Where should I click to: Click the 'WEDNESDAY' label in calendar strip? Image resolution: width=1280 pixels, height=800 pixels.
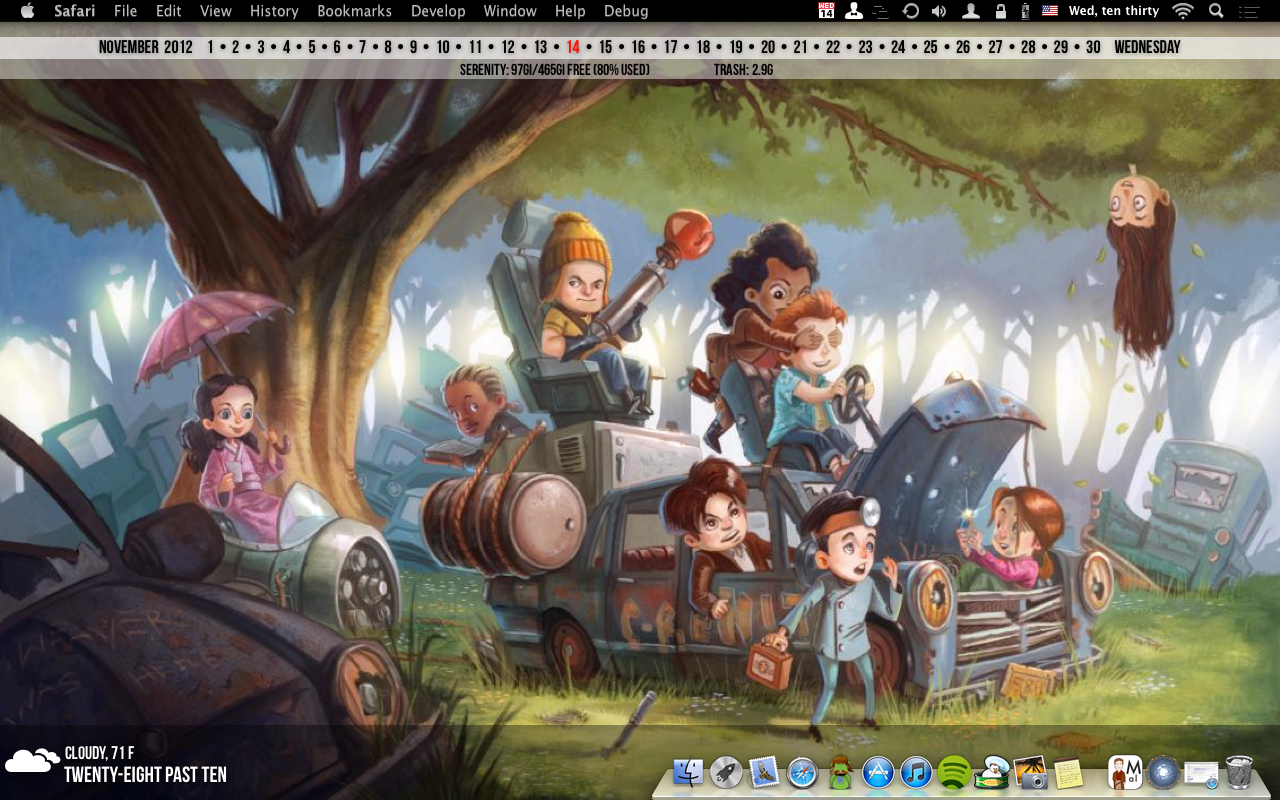(x=1147, y=47)
